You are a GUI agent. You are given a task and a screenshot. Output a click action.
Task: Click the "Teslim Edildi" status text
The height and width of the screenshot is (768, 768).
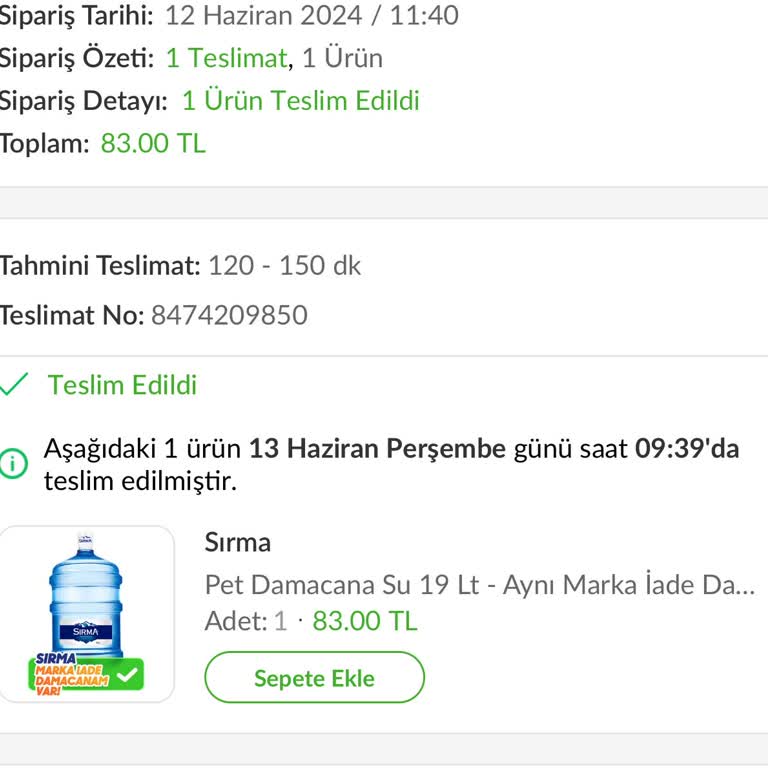(122, 385)
